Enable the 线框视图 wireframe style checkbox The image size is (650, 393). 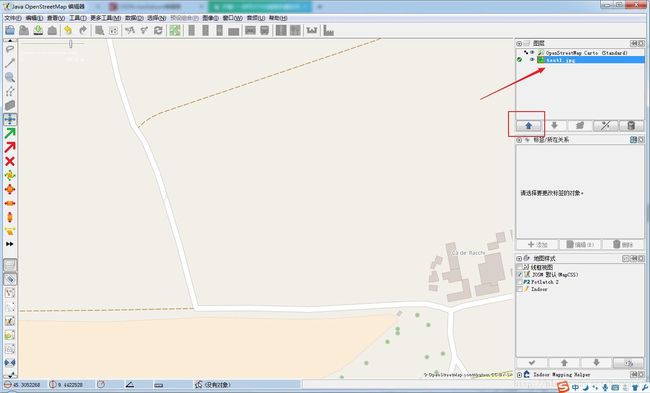tap(519, 267)
